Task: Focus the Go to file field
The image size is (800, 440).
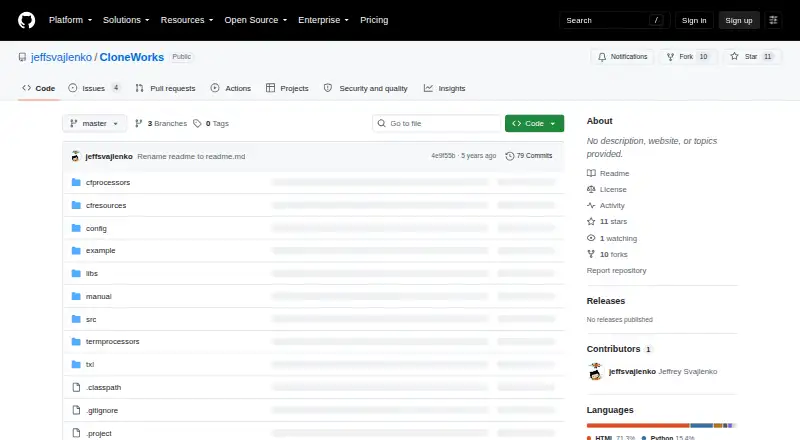Action: 437,124
